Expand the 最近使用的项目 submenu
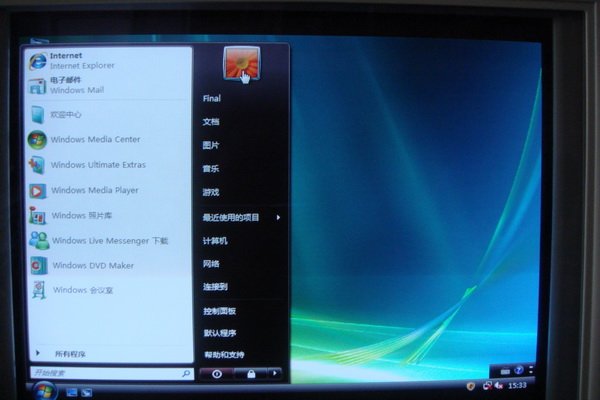This screenshot has width=600, height=400. [242, 217]
